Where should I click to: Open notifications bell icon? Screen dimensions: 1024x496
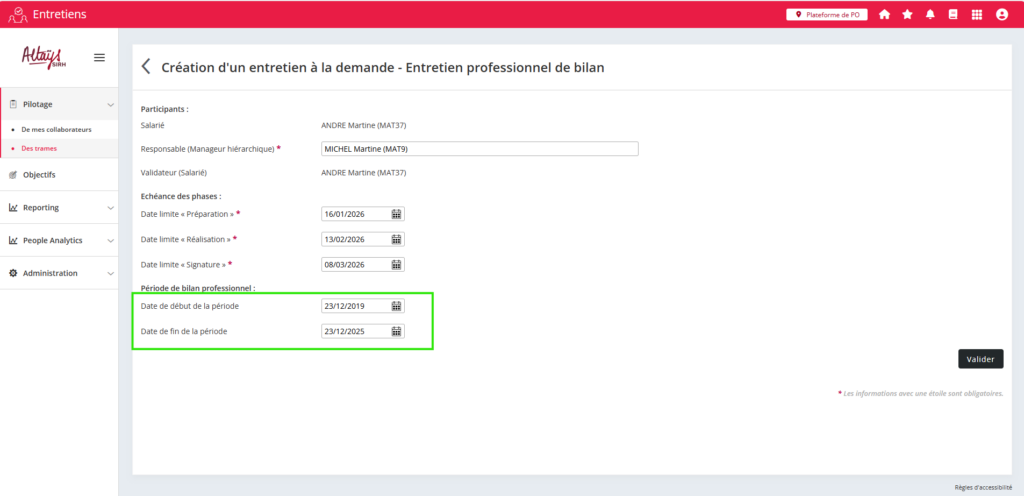coord(930,15)
